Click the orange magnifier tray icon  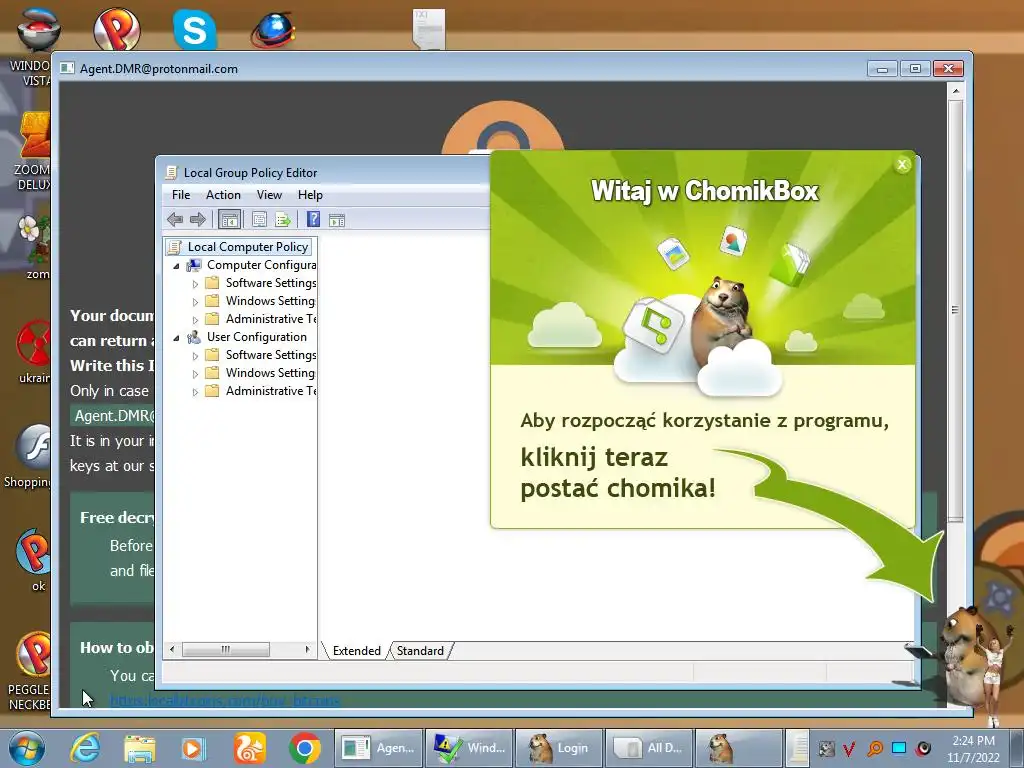875,748
